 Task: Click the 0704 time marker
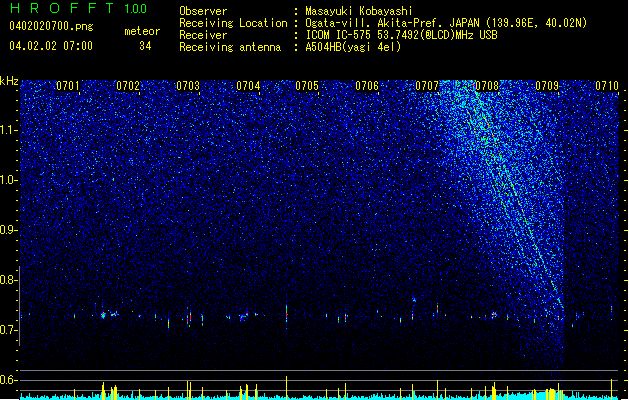coord(248,86)
